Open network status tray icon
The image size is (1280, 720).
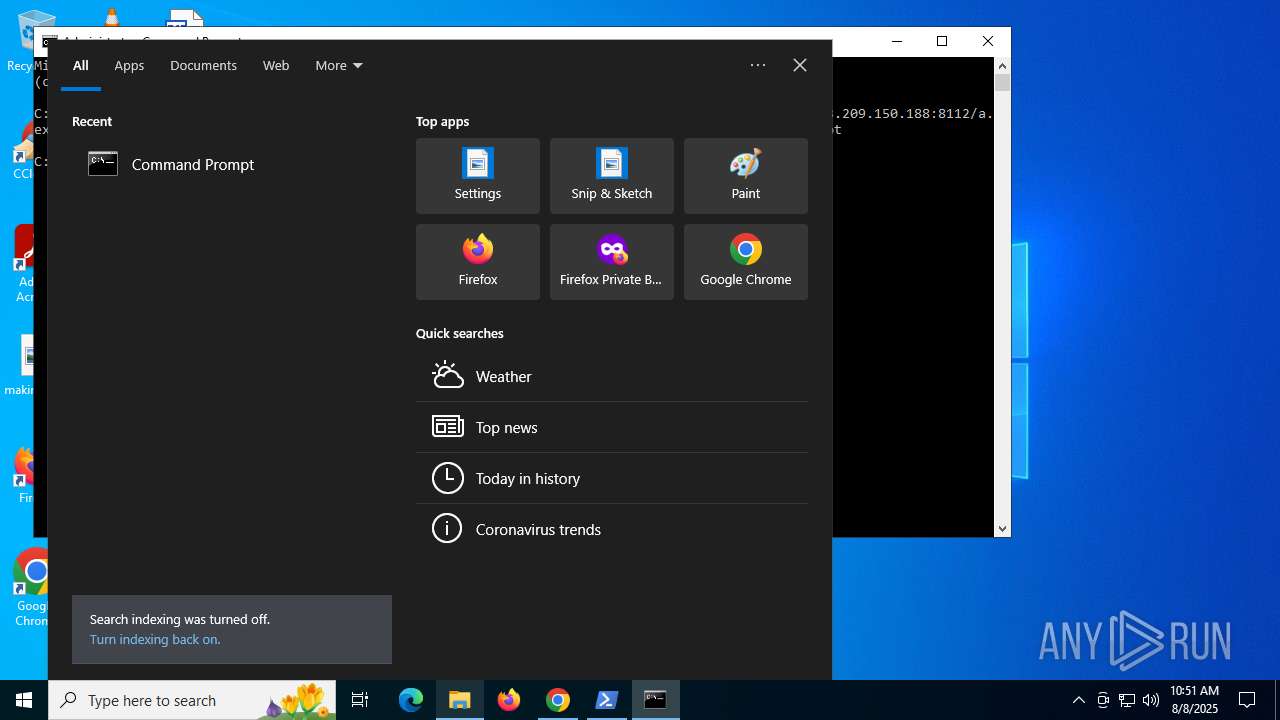(x=1127, y=700)
